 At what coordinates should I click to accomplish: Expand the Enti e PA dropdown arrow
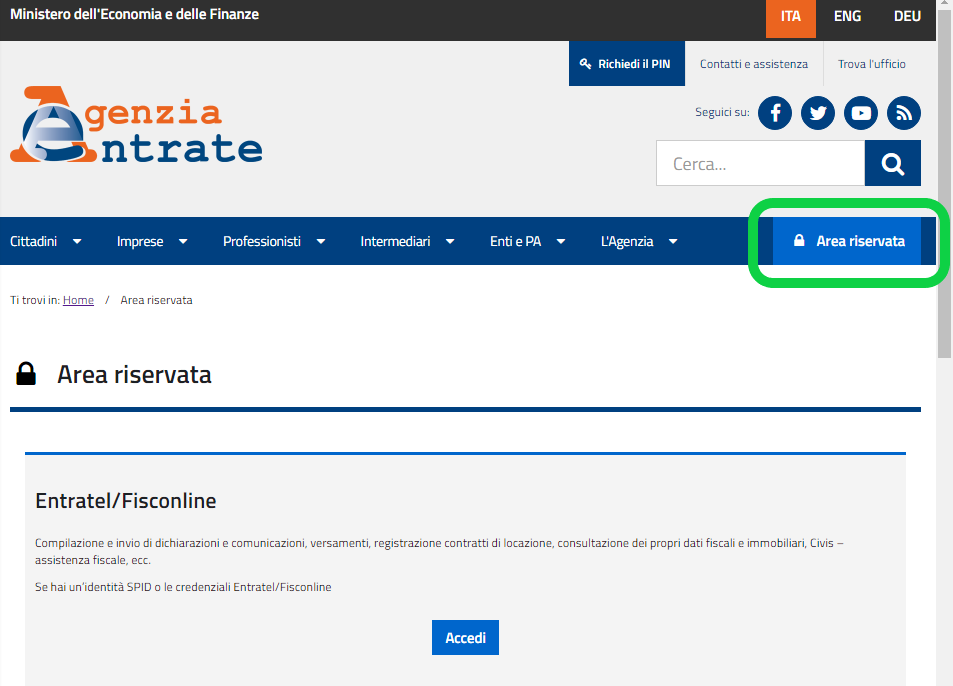pyautogui.click(x=561, y=241)
